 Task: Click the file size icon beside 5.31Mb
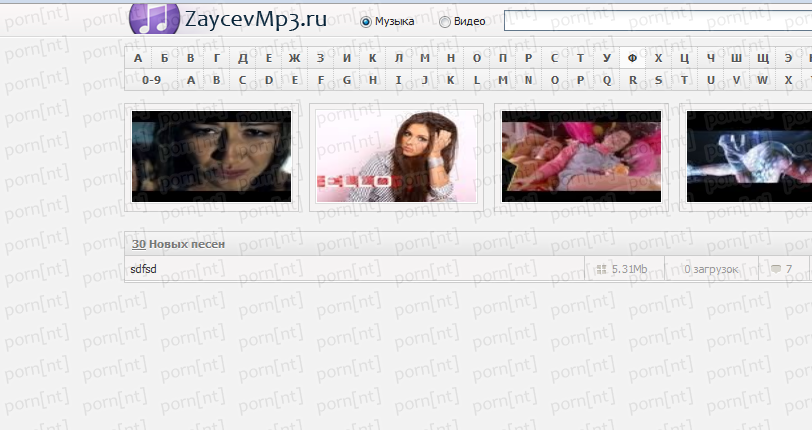point(601,269)
